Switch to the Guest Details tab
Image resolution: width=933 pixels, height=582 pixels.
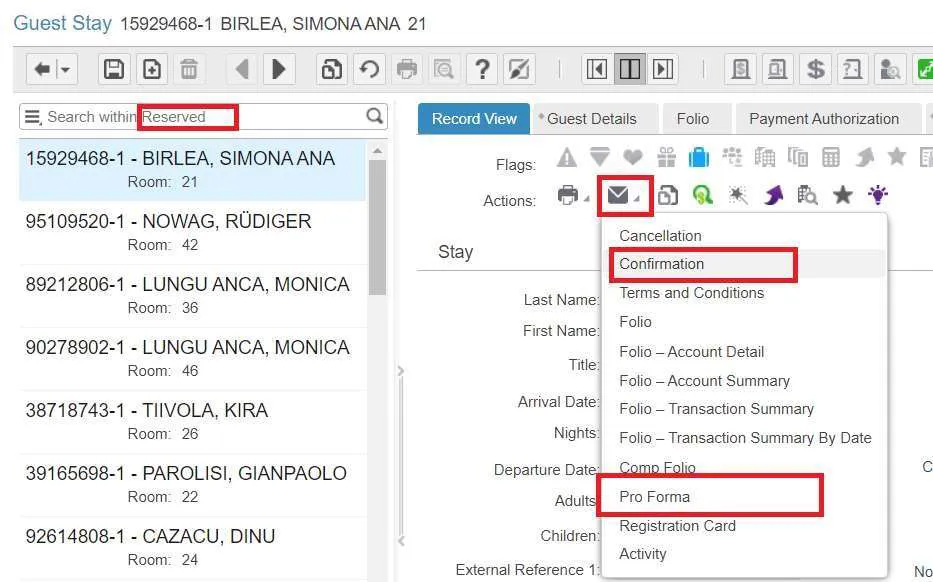595,119
